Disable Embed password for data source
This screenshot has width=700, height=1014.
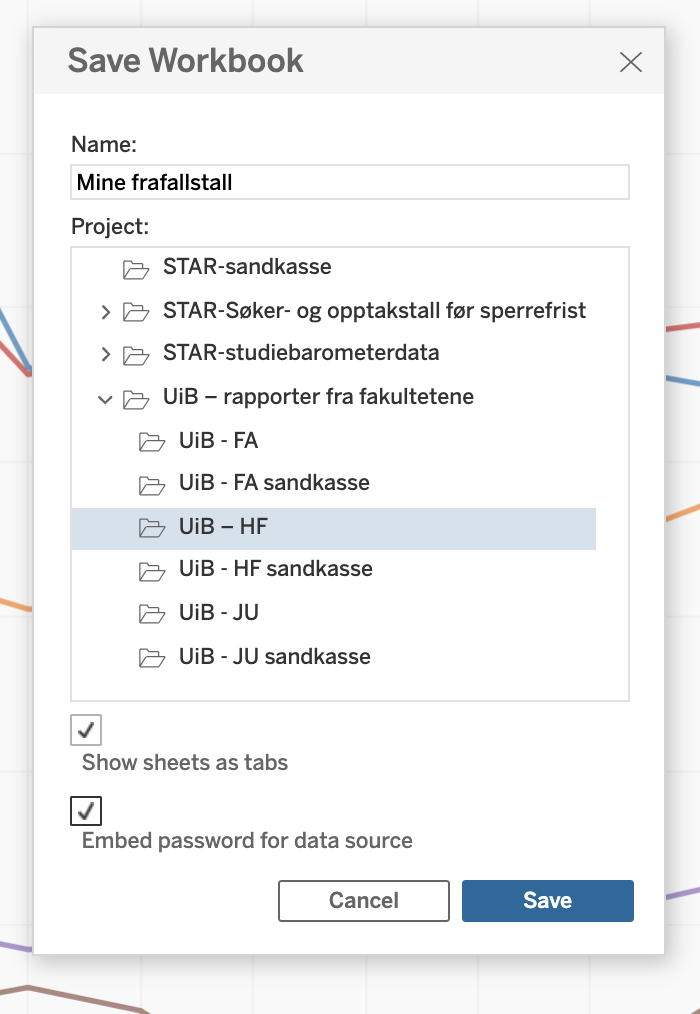click(x=86, y=810)
